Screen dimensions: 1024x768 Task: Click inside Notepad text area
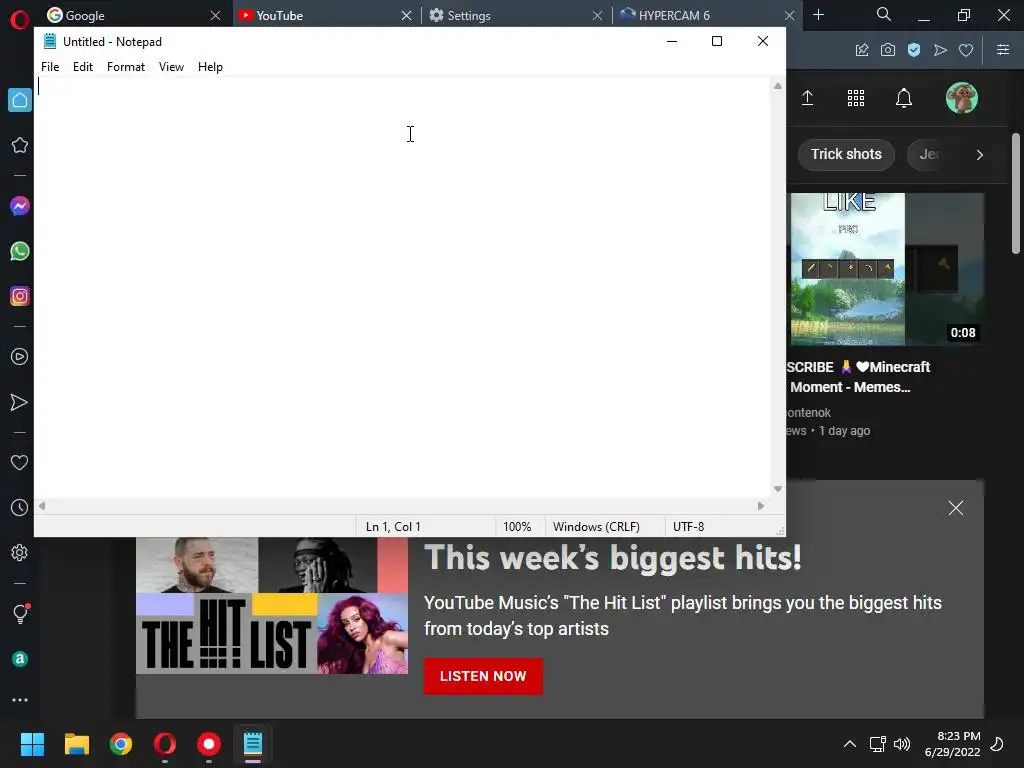coord(403,287)
